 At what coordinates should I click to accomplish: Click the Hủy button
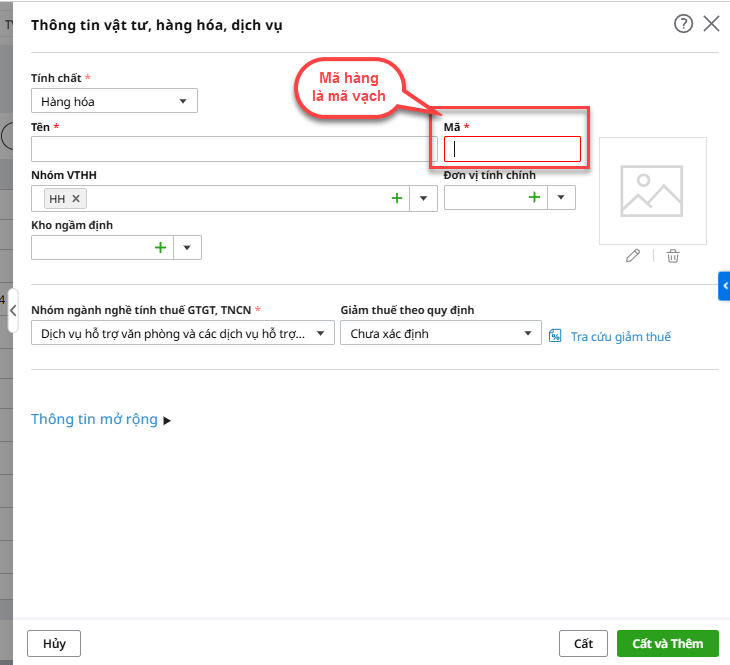tap(54, 643)
